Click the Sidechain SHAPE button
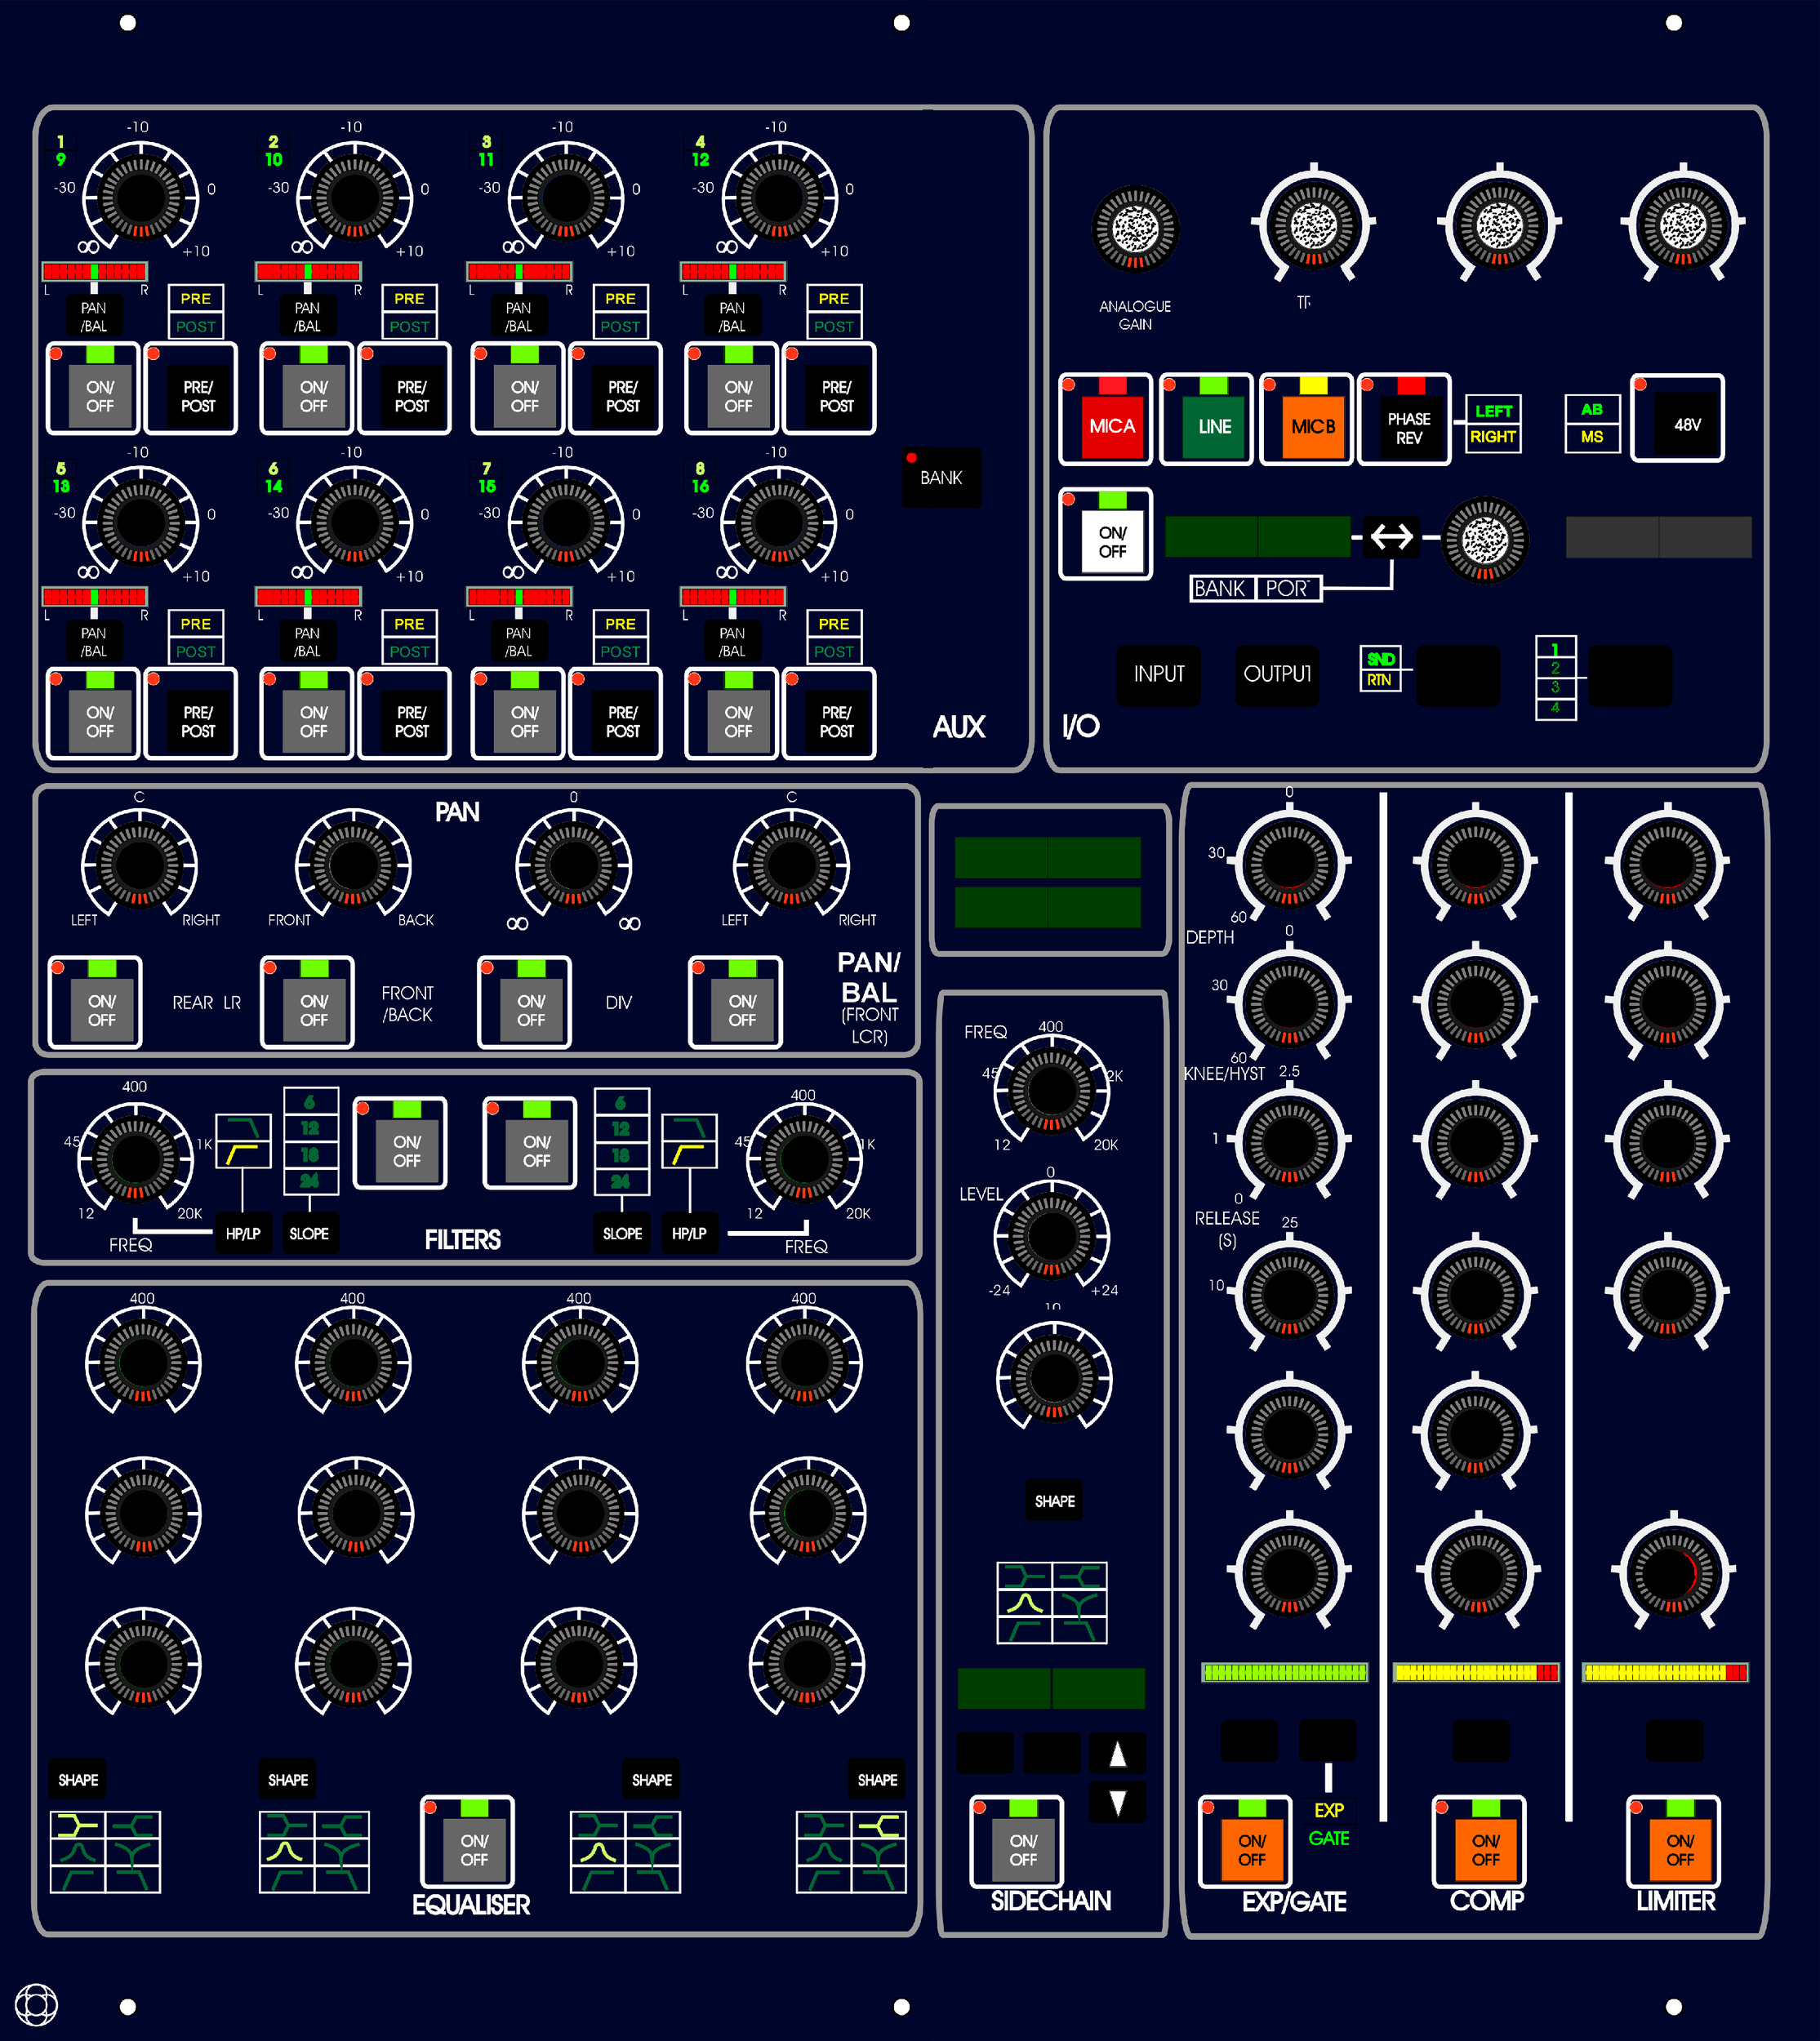 (x=1054, y=1501)
